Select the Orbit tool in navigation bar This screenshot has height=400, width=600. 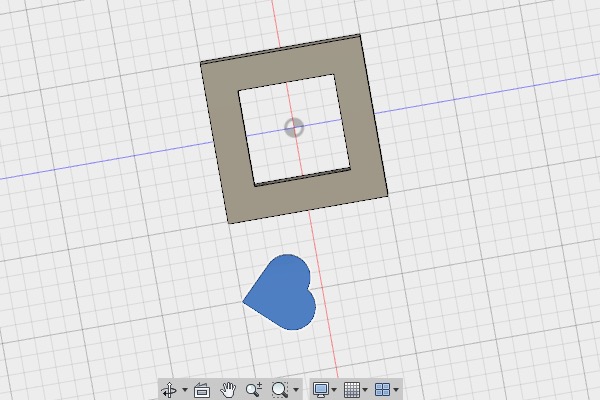(169, 390)
